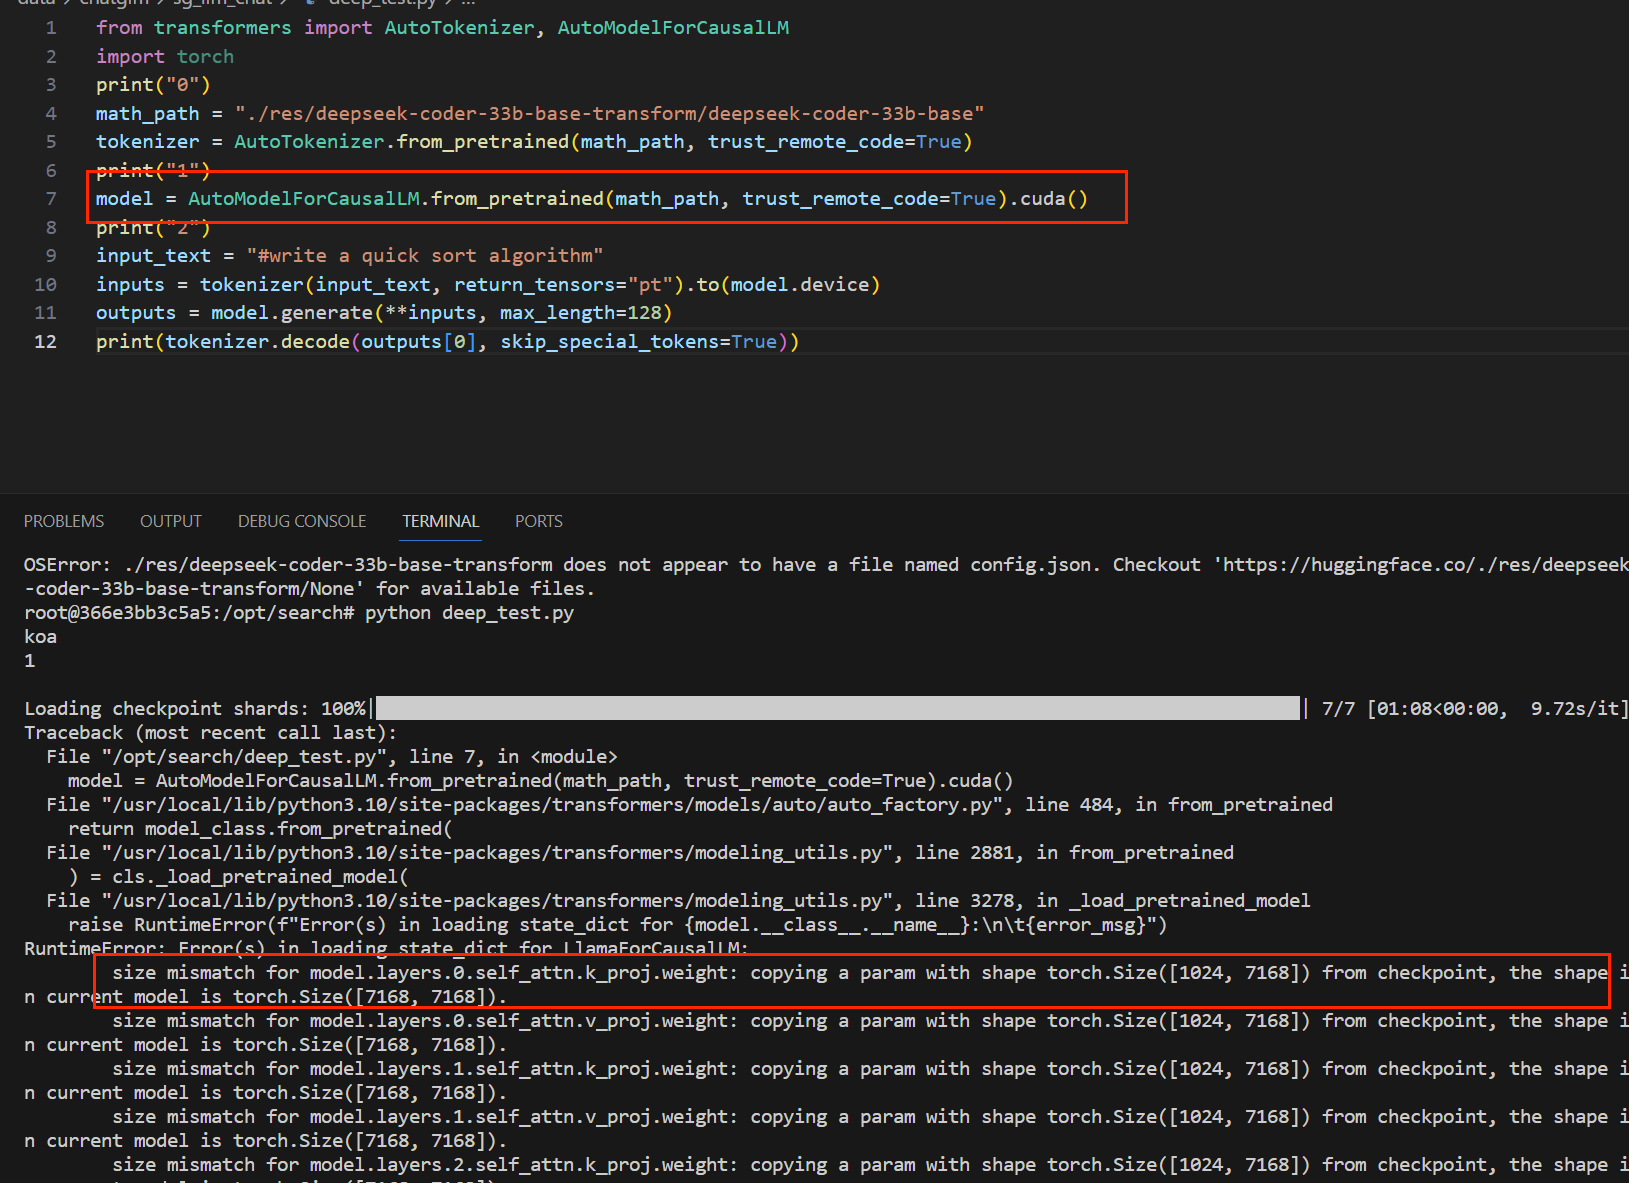Expand the breadcrumb chevron after sg_llm_chat
This screenshot has width=1629, height=1183.
coord(285,3)
